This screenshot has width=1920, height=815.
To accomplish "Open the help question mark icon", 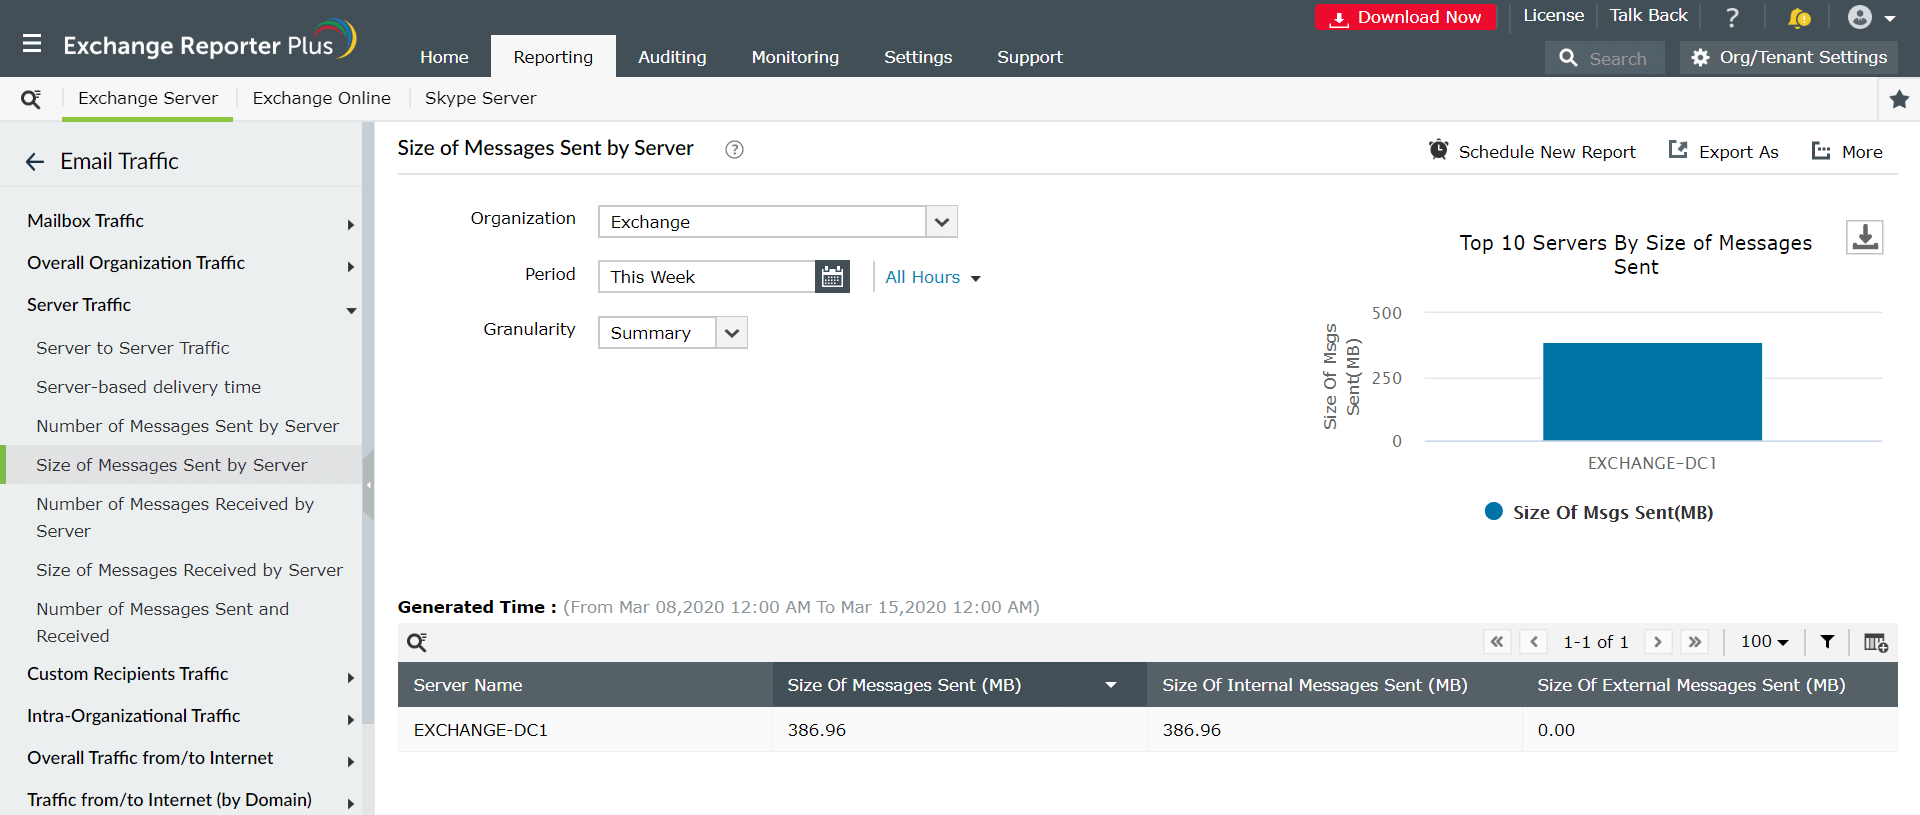I will tap(1733, 17).
